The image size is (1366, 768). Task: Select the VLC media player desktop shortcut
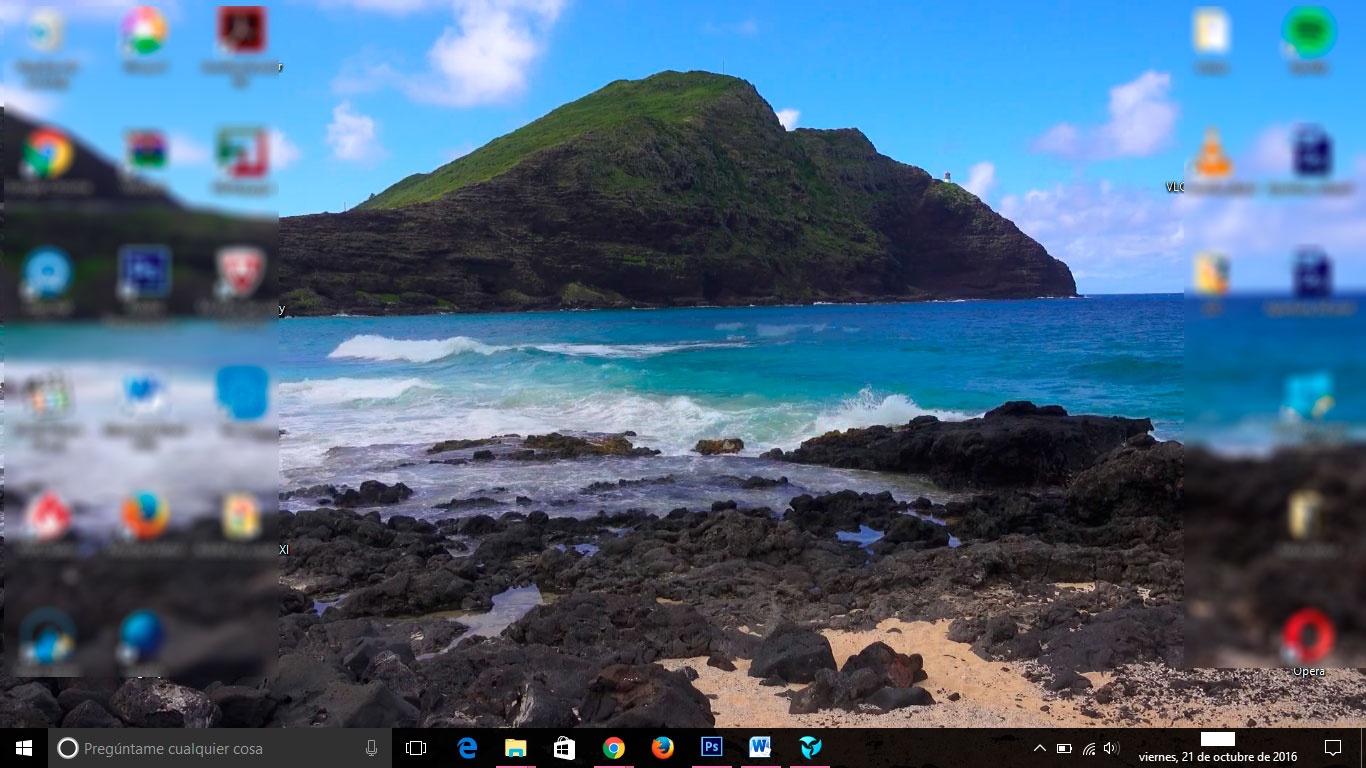(1211, 162)
